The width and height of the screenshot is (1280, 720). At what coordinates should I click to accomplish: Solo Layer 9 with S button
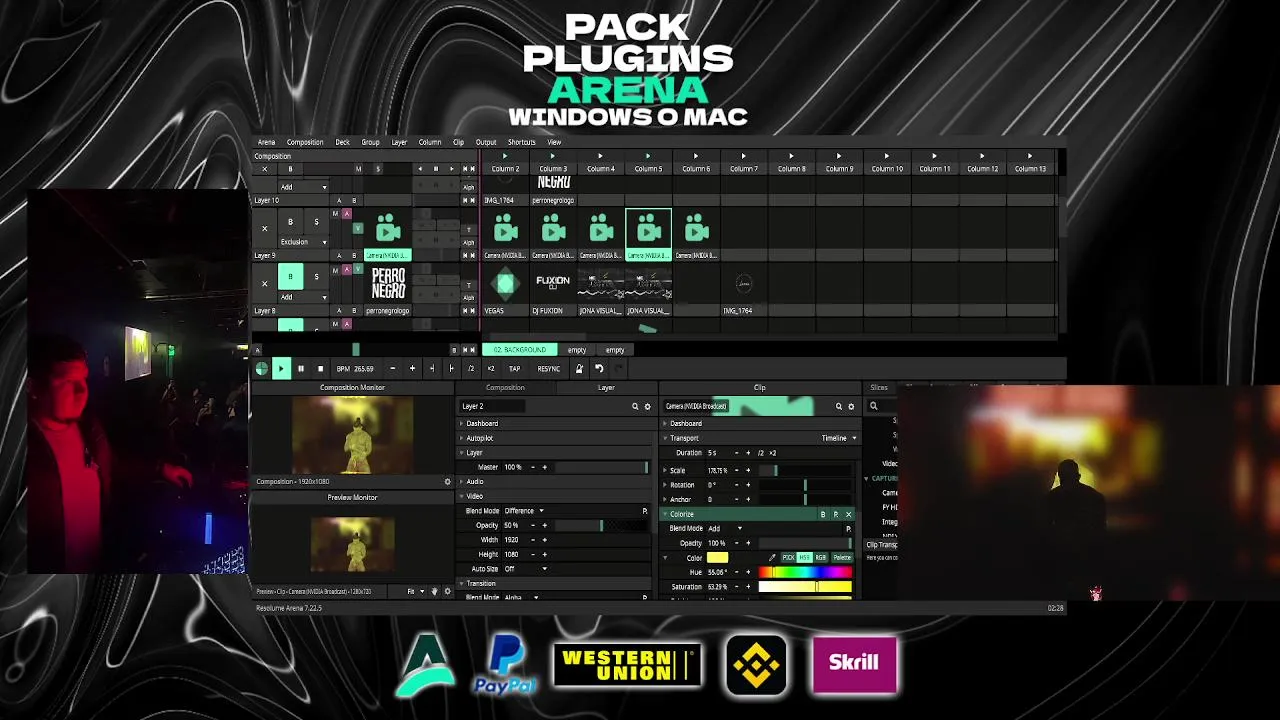click(x=316, y=222)
